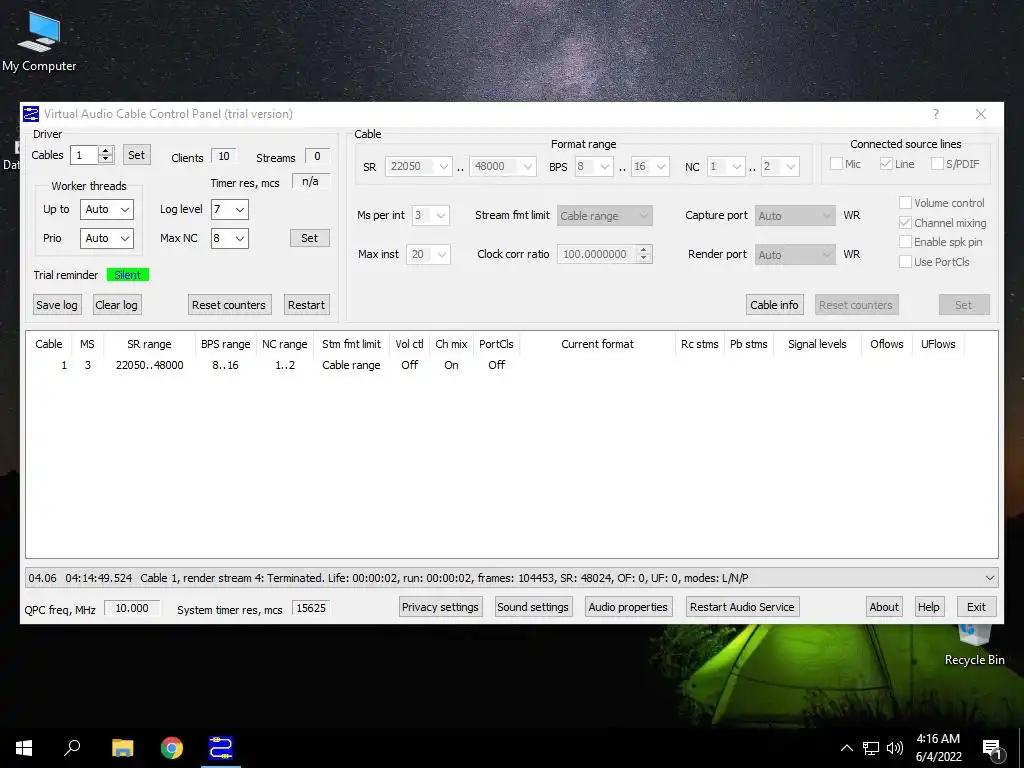Increase the Cables count spinner
The width and height of the screenshot is (1024, 768).
coord(106,151)
